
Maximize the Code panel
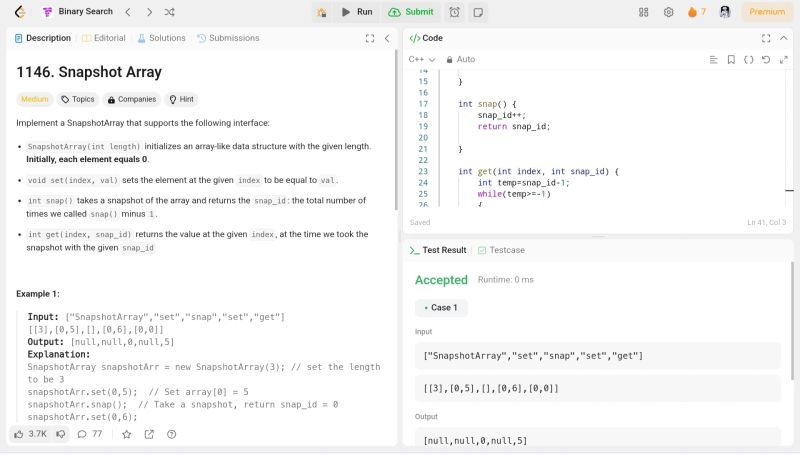766,38
